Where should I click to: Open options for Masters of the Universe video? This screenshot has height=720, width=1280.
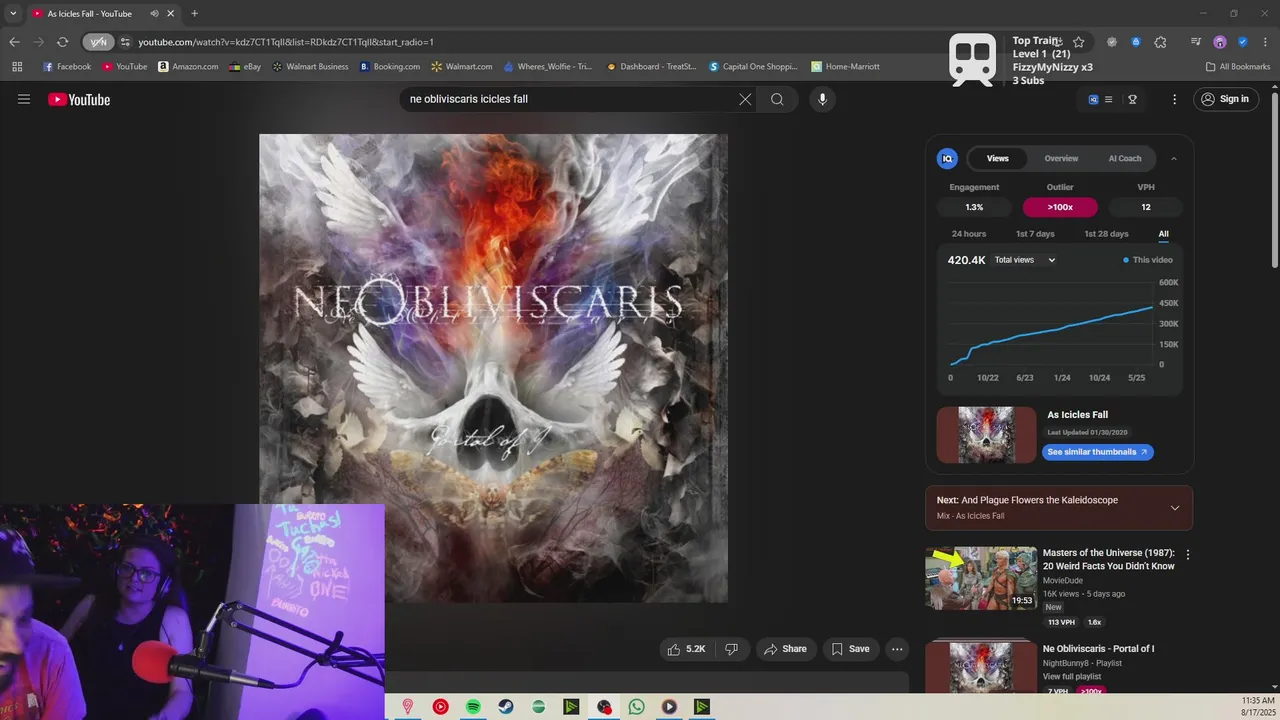[1188, 554]
